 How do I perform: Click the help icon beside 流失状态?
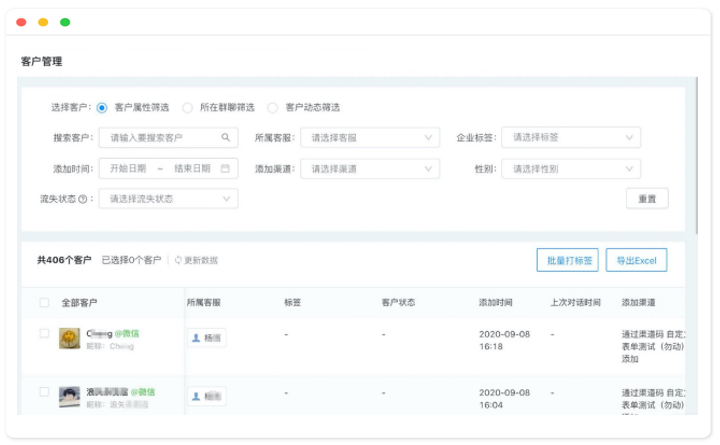[83, 199]
